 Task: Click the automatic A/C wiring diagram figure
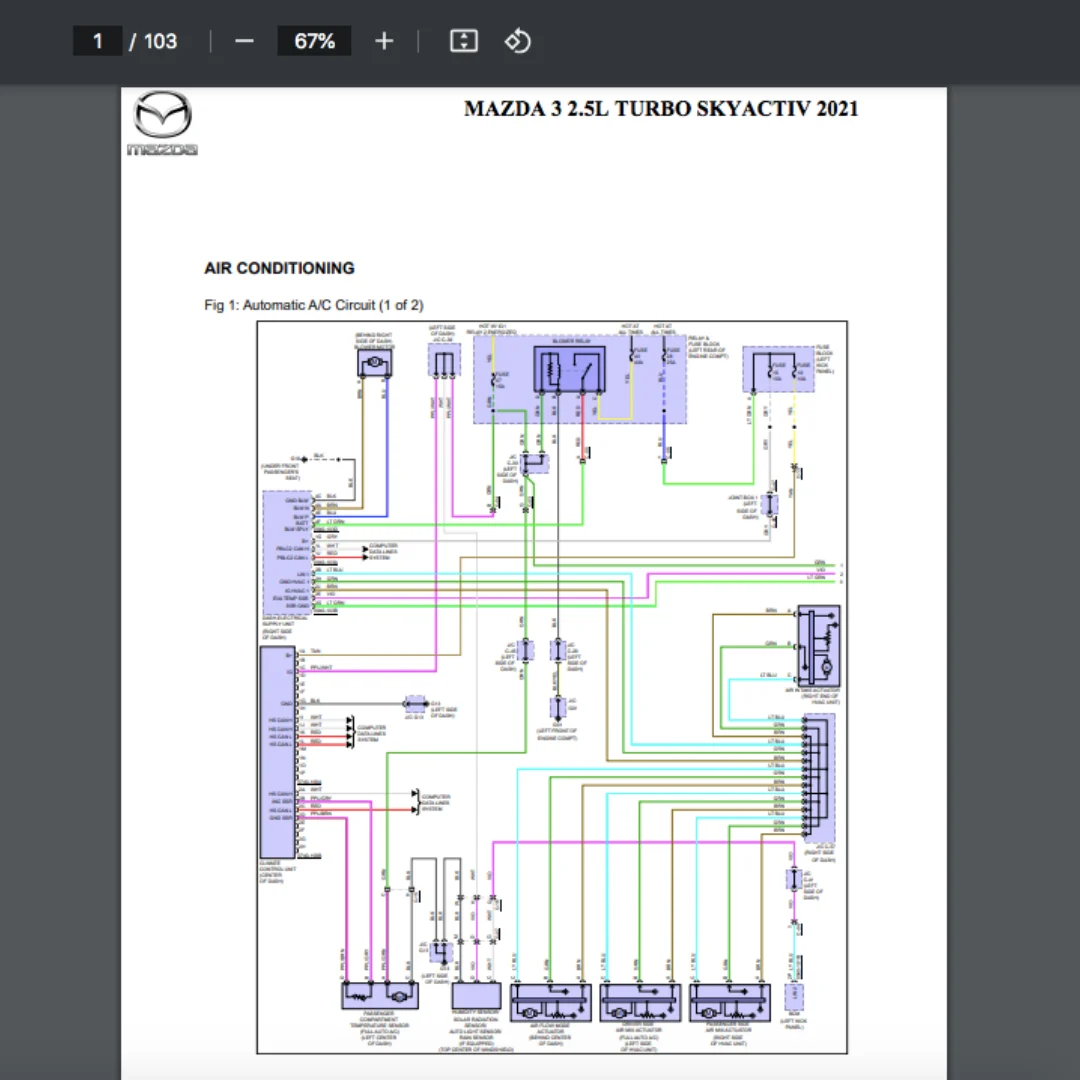(552, 687)
